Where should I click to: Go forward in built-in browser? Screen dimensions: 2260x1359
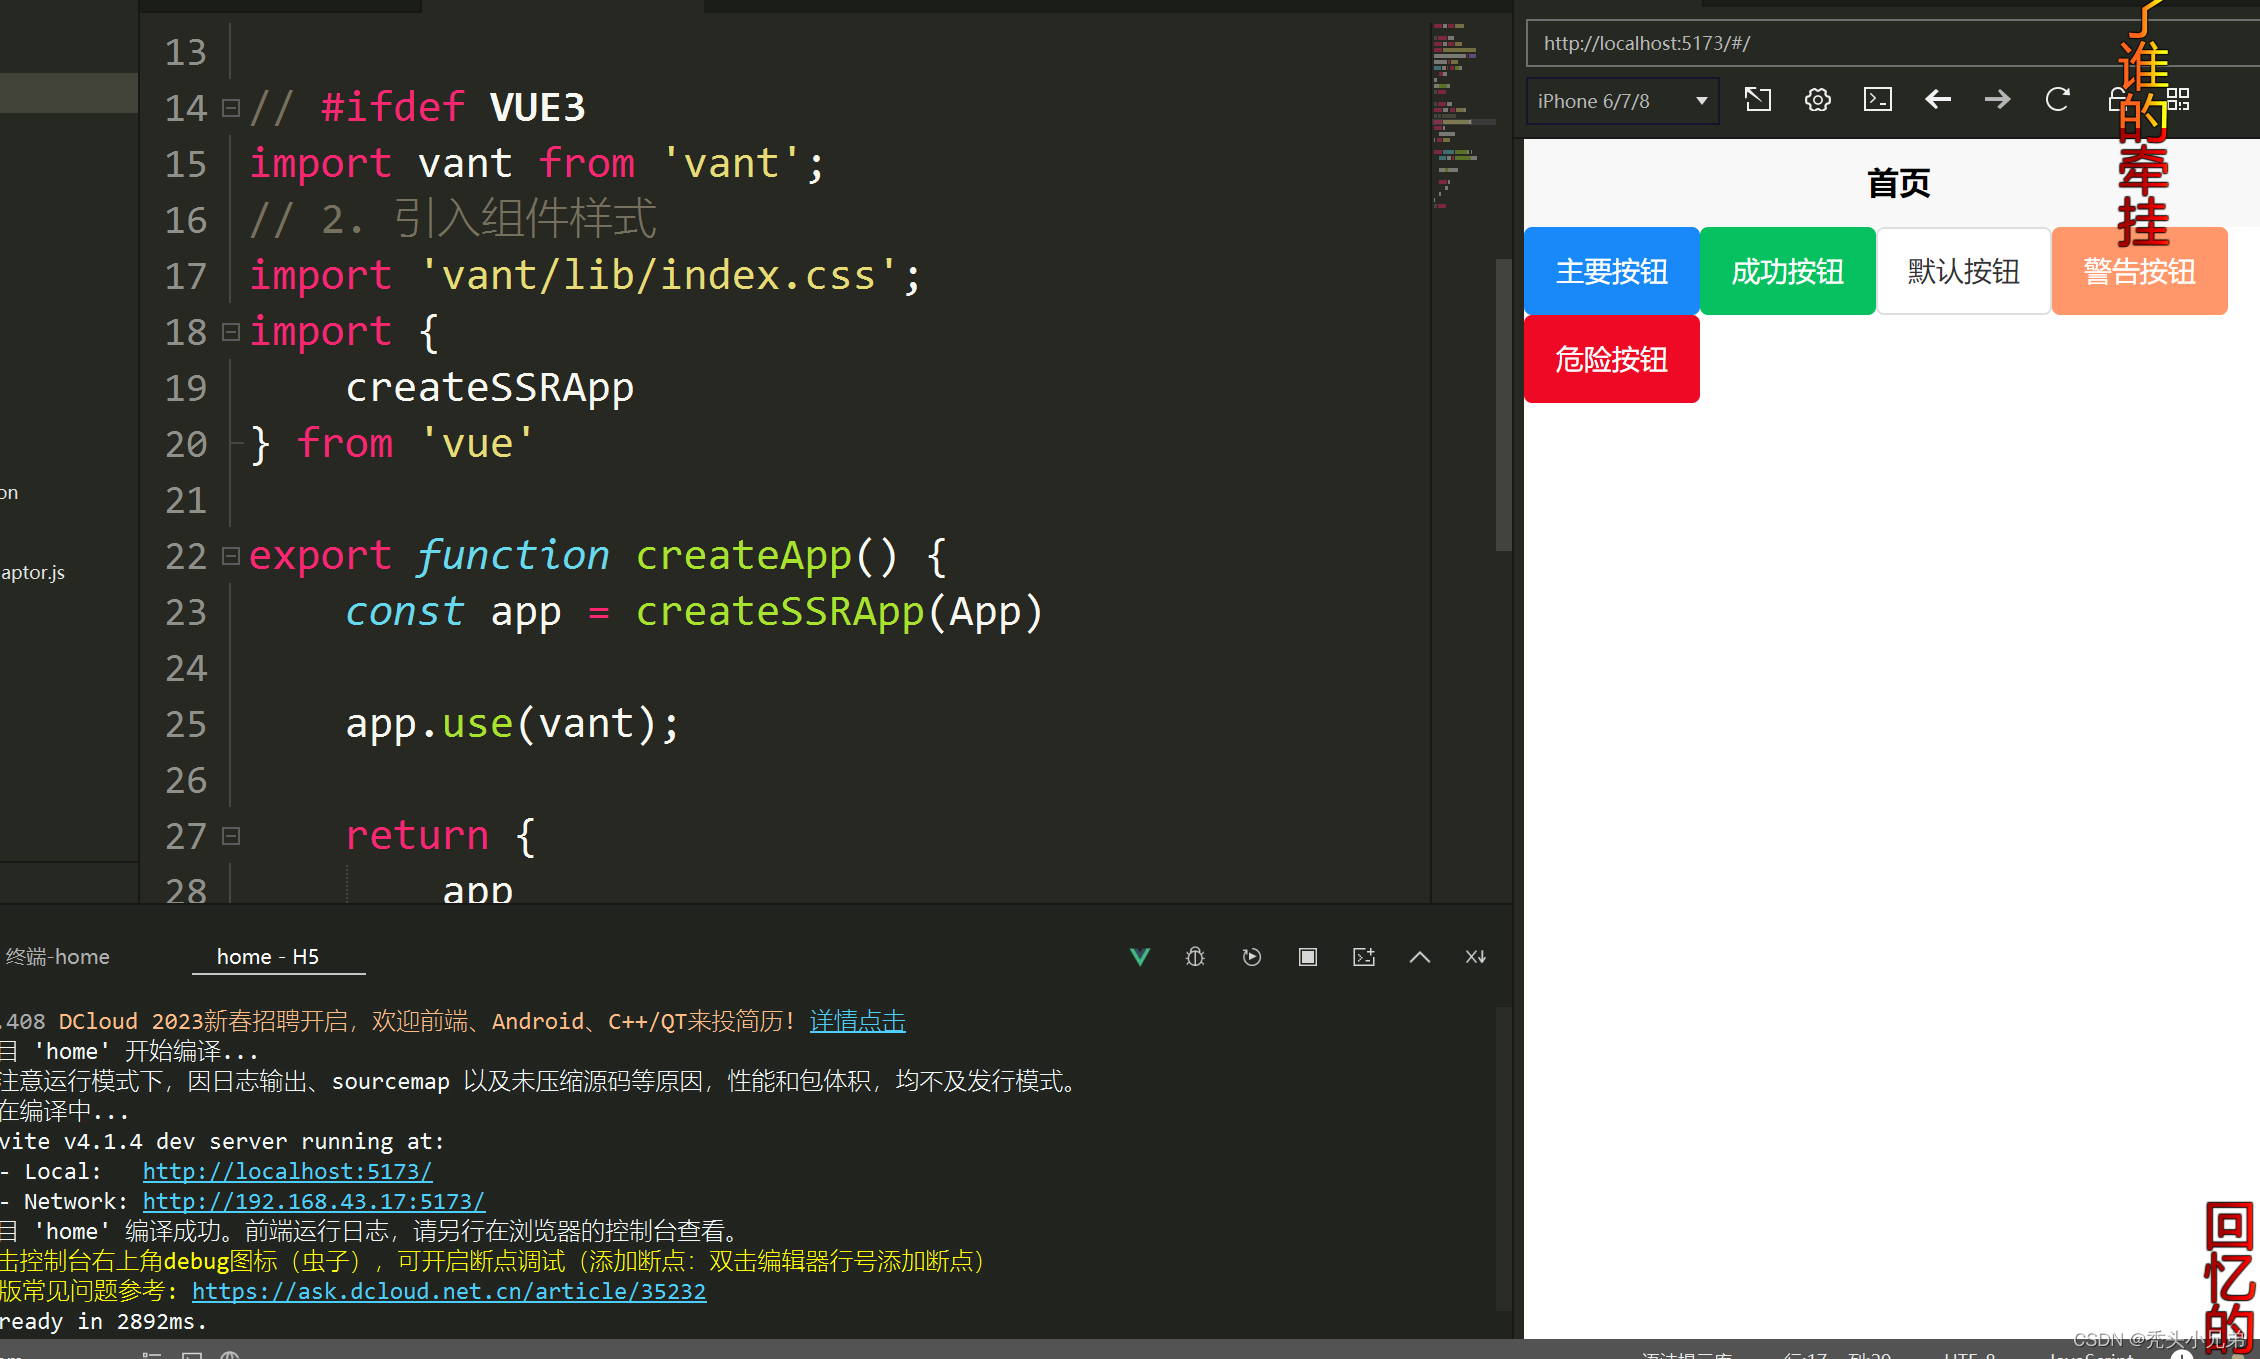[x=1997, y=100]
